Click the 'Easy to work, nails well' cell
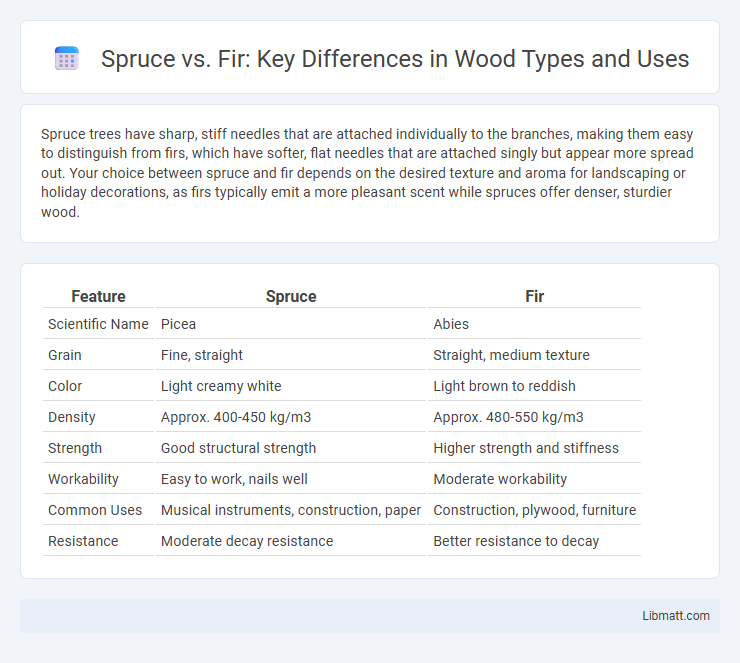This screenshot has width=740, height=663. click(x=291, y=479)
